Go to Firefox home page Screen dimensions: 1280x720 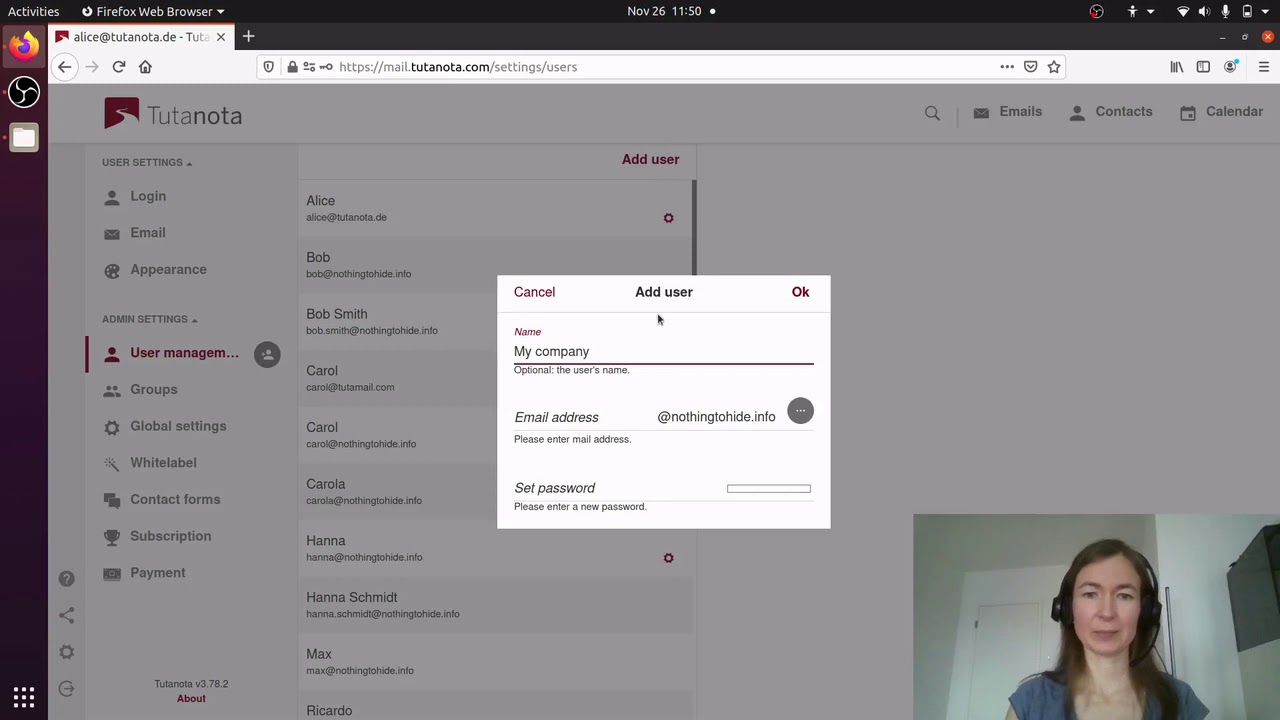pos(145,67)
